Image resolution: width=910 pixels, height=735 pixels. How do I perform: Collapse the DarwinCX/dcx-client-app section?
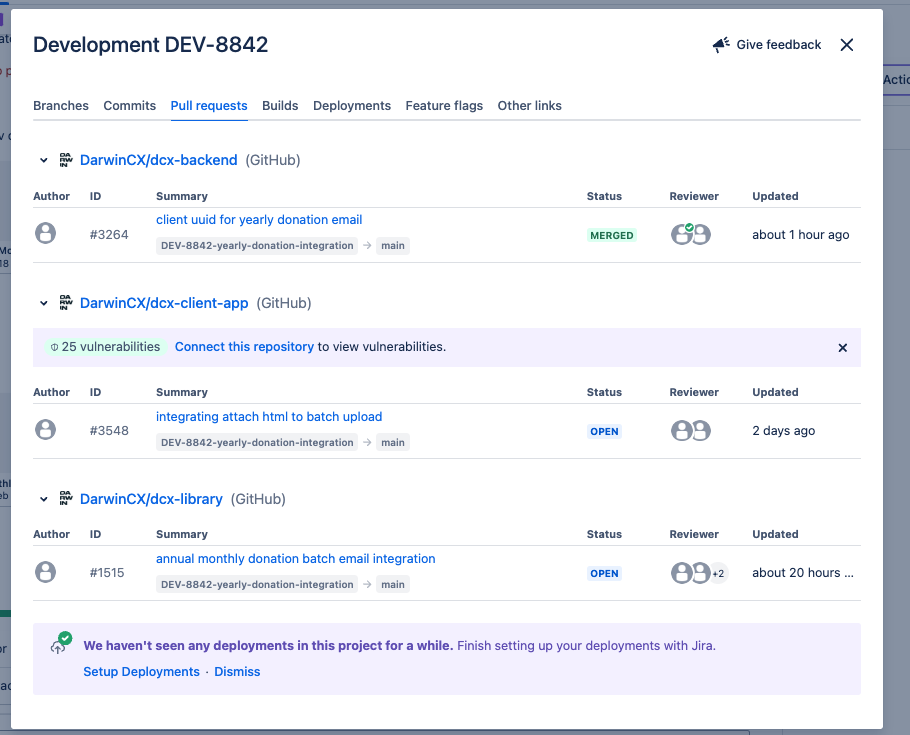[44, 303]
